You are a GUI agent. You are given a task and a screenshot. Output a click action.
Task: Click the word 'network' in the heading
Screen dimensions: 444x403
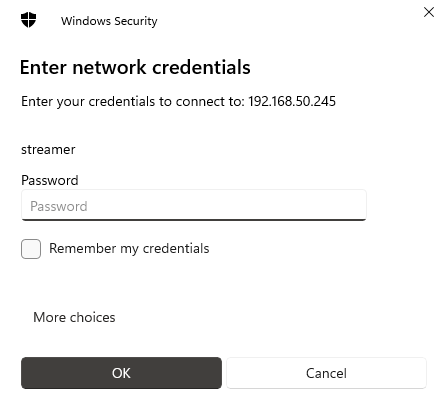pos(109,68)
